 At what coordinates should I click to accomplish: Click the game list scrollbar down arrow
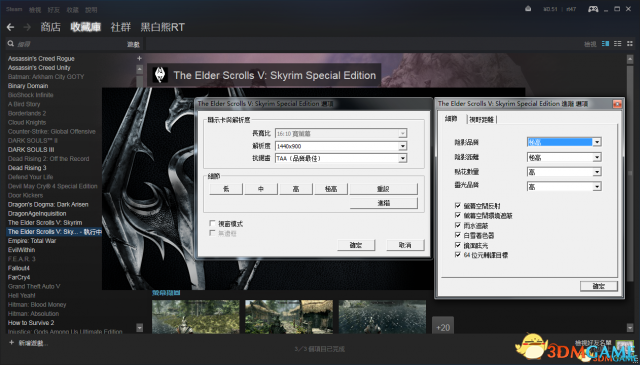click(x=140, y=327)
